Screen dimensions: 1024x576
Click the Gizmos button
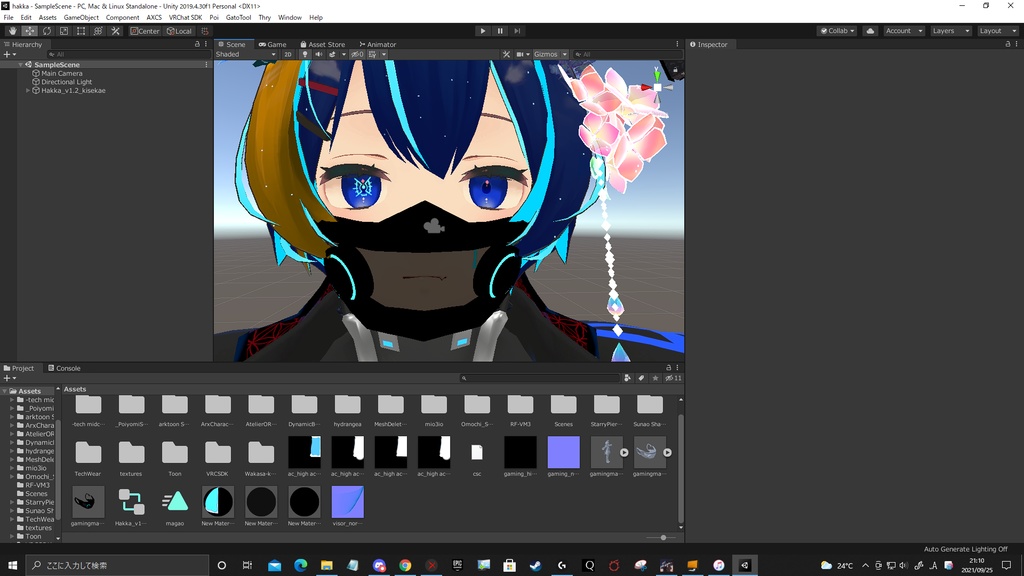(x=545, y=54)
